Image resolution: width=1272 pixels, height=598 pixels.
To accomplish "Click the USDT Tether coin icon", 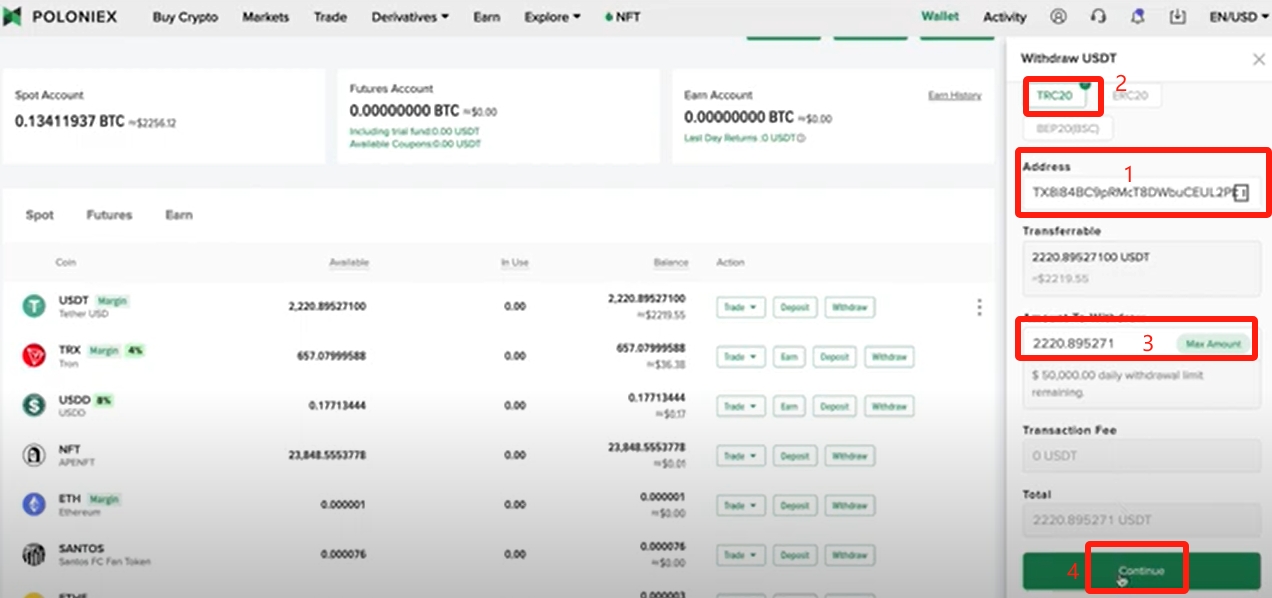I will tap(34, 307).
